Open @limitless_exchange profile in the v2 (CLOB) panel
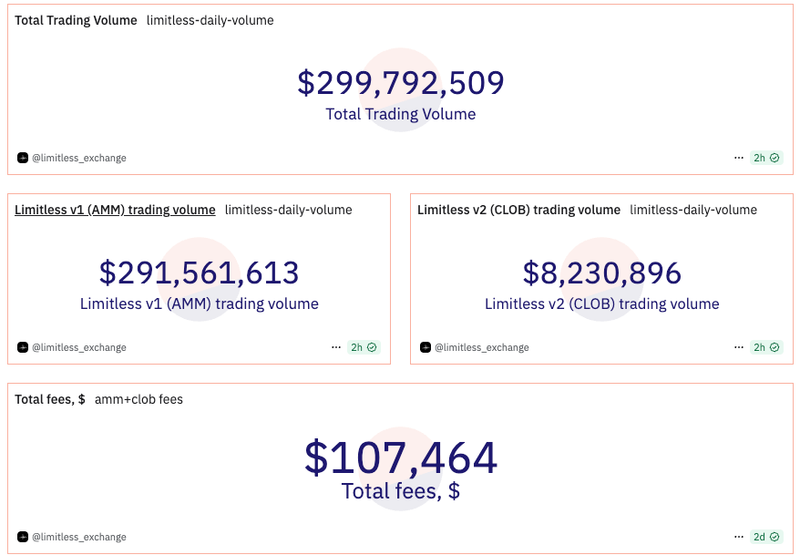 click(481, 347)
